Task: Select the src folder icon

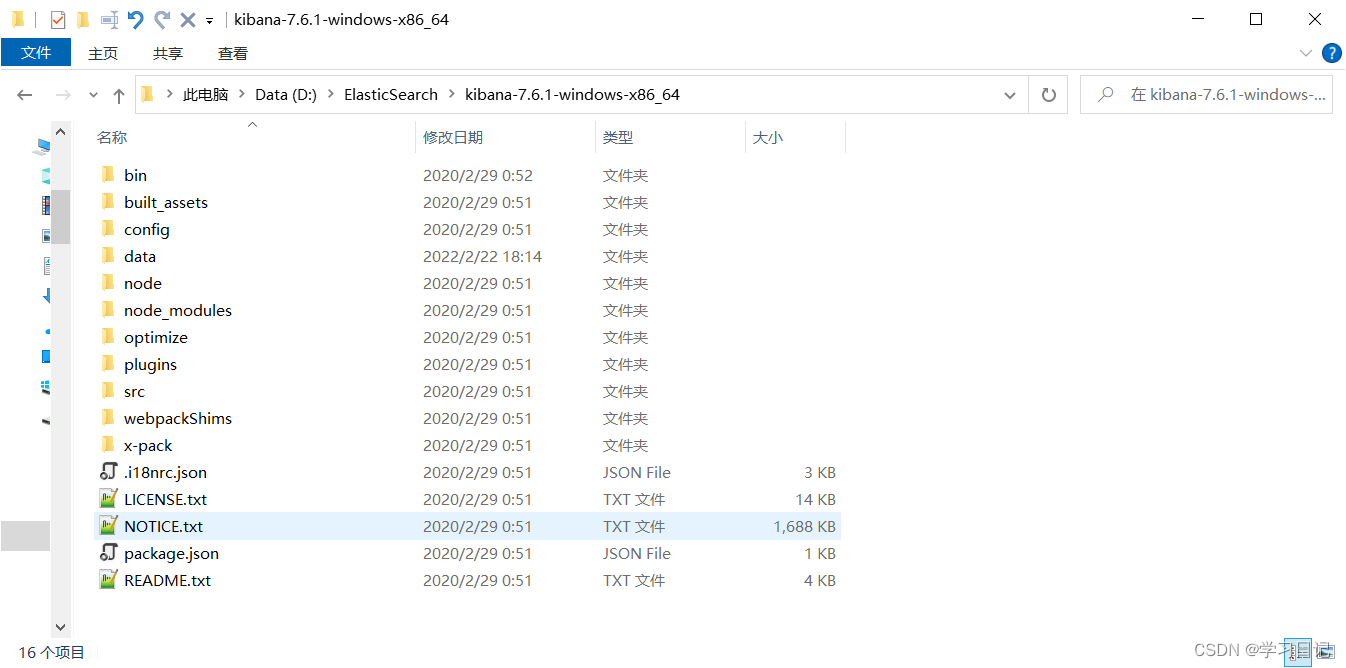Action: [x=109, y=391]
